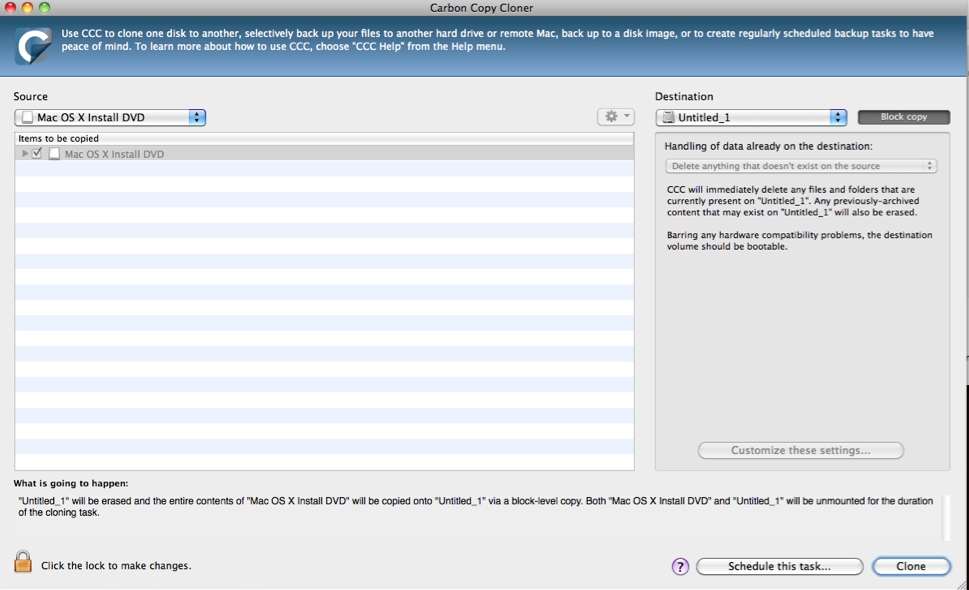Image resolution: width=969 pixels, height=590 pixels.
Task: Click the Destination disk icon for Untitled_1
Action: pyautogui.click(x=668, y=117)
